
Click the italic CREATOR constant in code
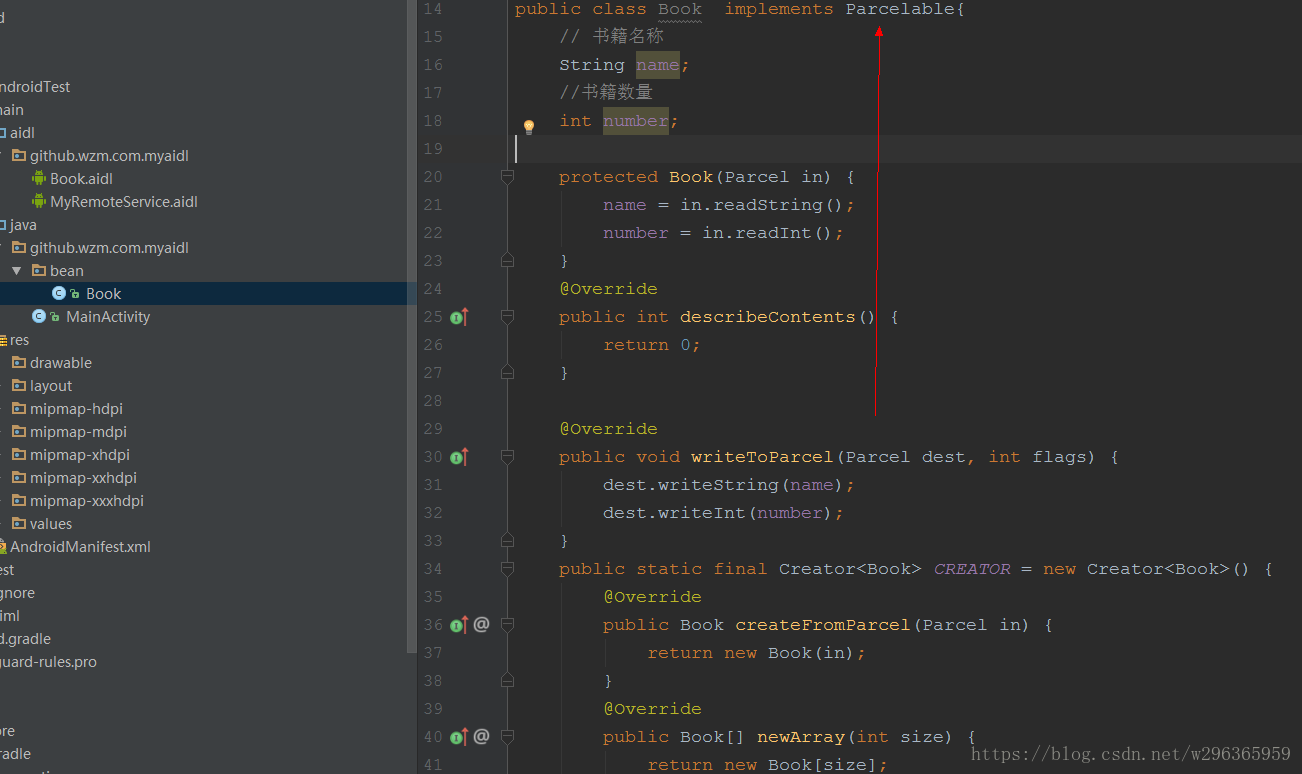pyautogui.click(x=972, y=569)
